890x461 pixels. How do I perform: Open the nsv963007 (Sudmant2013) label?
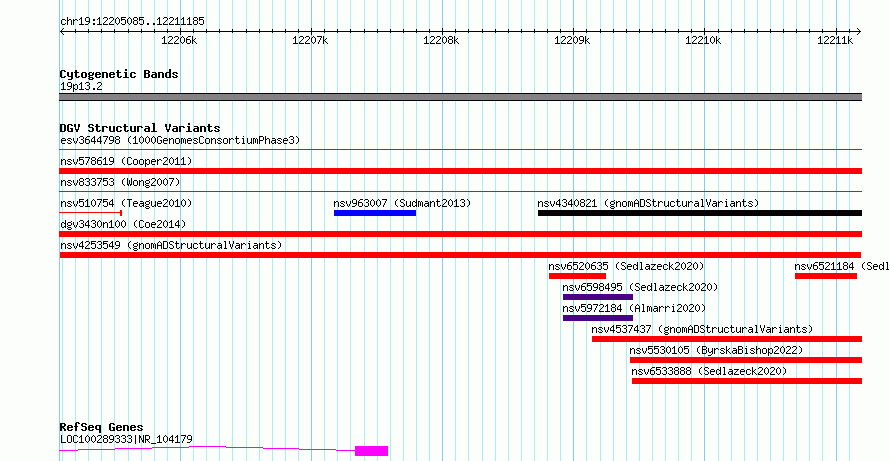pos(402,203)
